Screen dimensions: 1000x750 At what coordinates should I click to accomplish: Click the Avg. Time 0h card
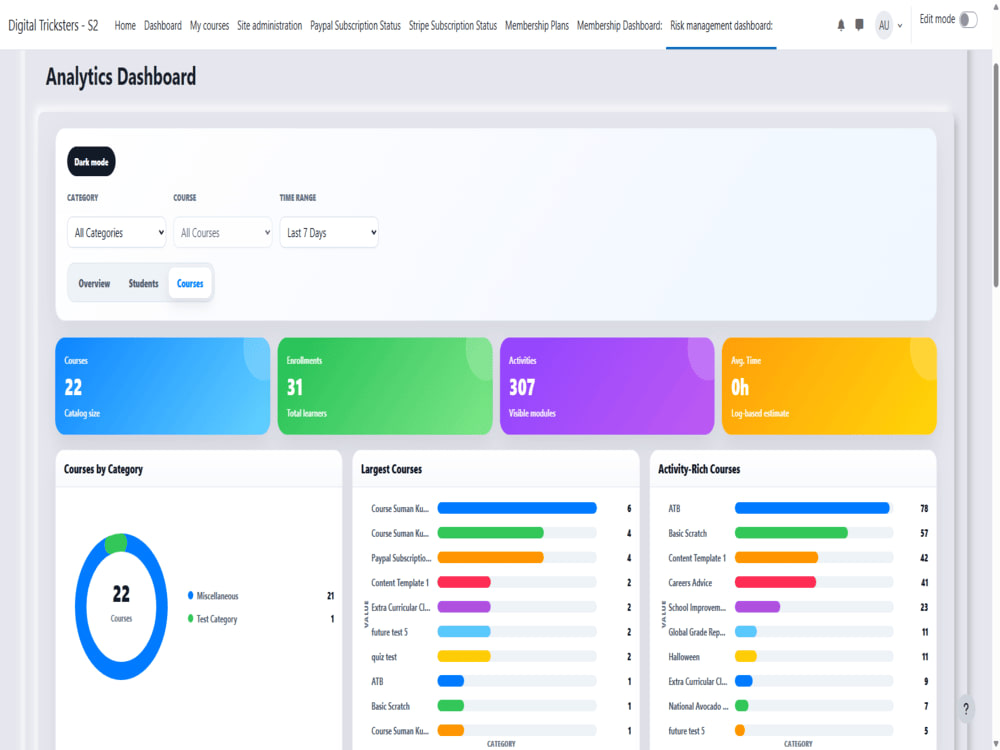click(x=829, y=386)
